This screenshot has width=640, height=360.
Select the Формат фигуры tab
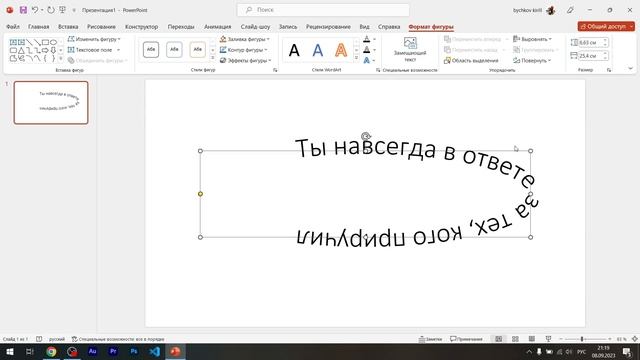431,27
